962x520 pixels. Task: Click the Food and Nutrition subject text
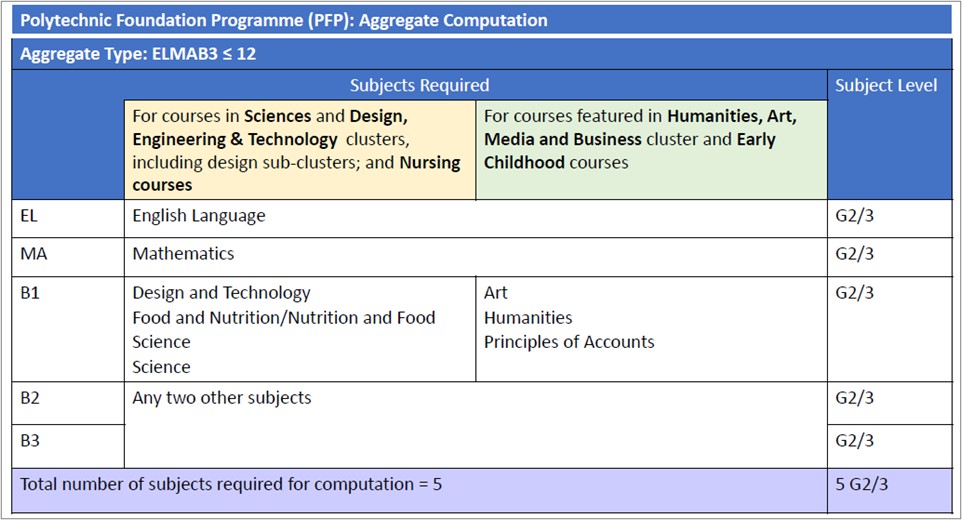point(284,318)
